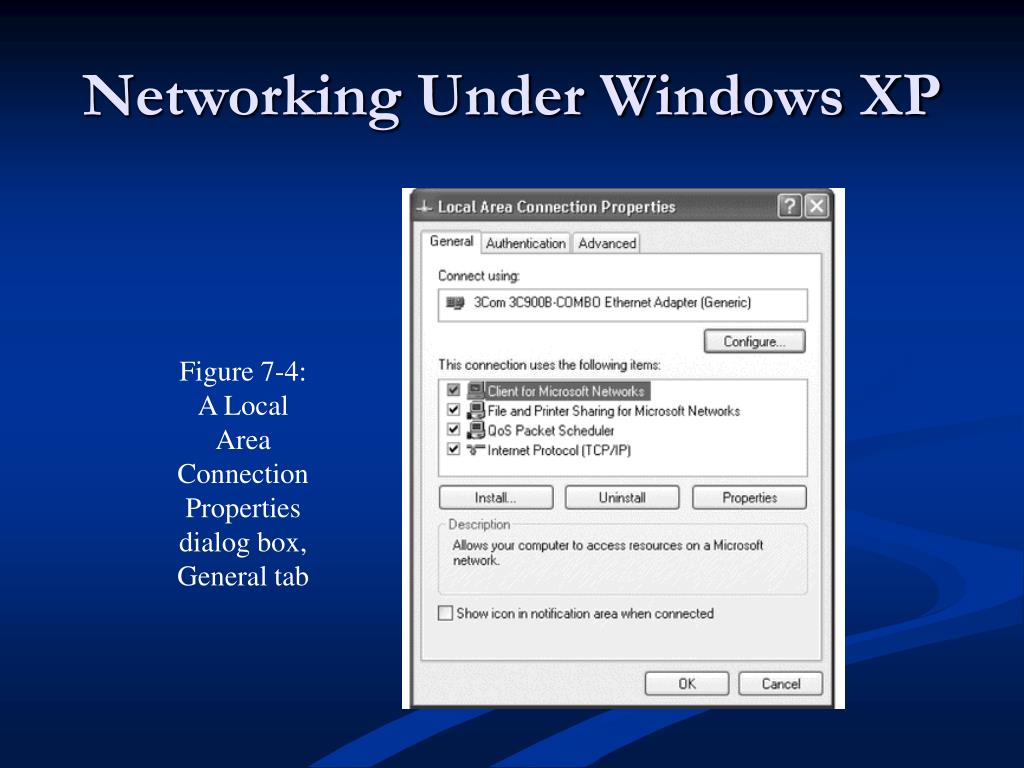Click the Configure... button
This screenshot has width=1024, height=768.
[754, 342]
